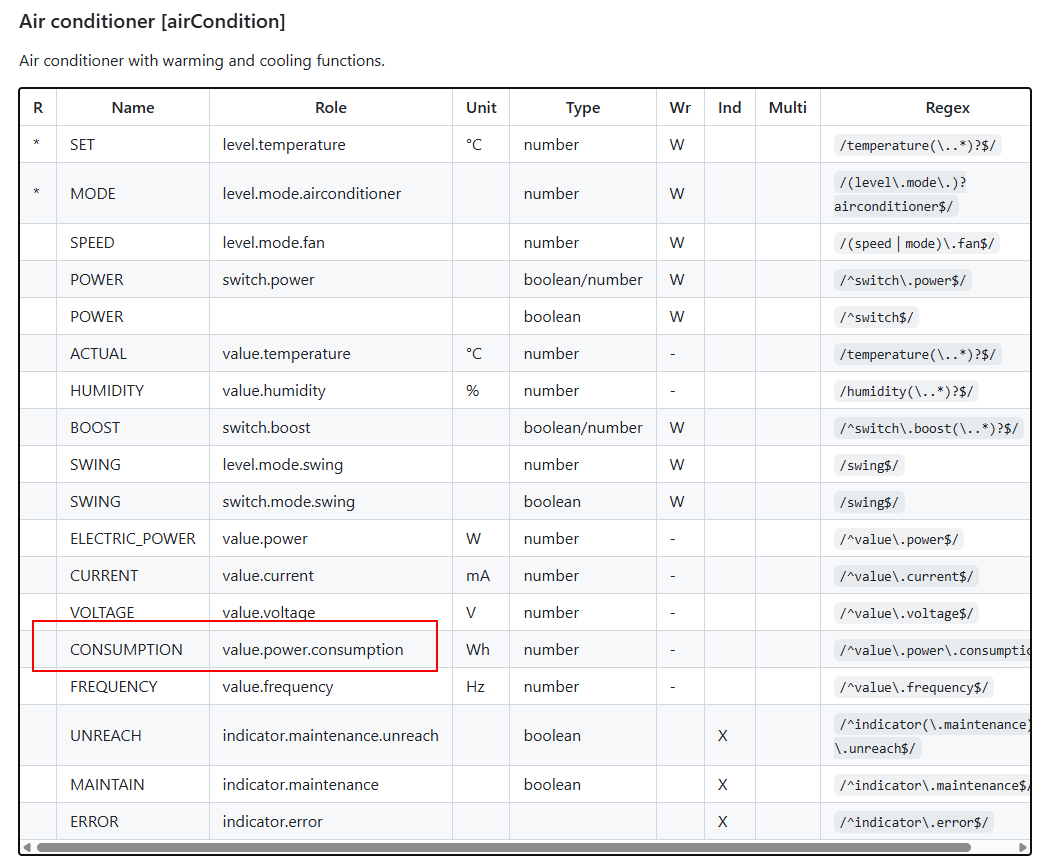Select the Regex column header

[x=947, y=108]
